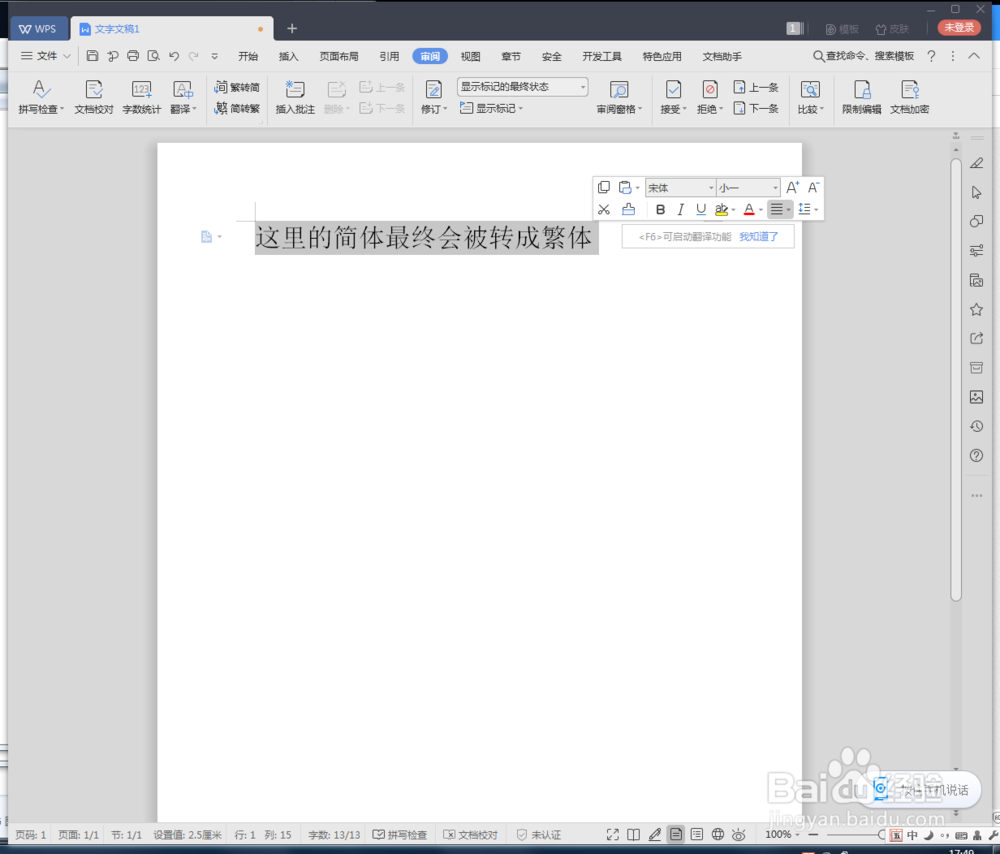This screenshot has width=1000, height=854.
Task: Convert simplified to traditional (简转繁)
Action: [237, 108]
